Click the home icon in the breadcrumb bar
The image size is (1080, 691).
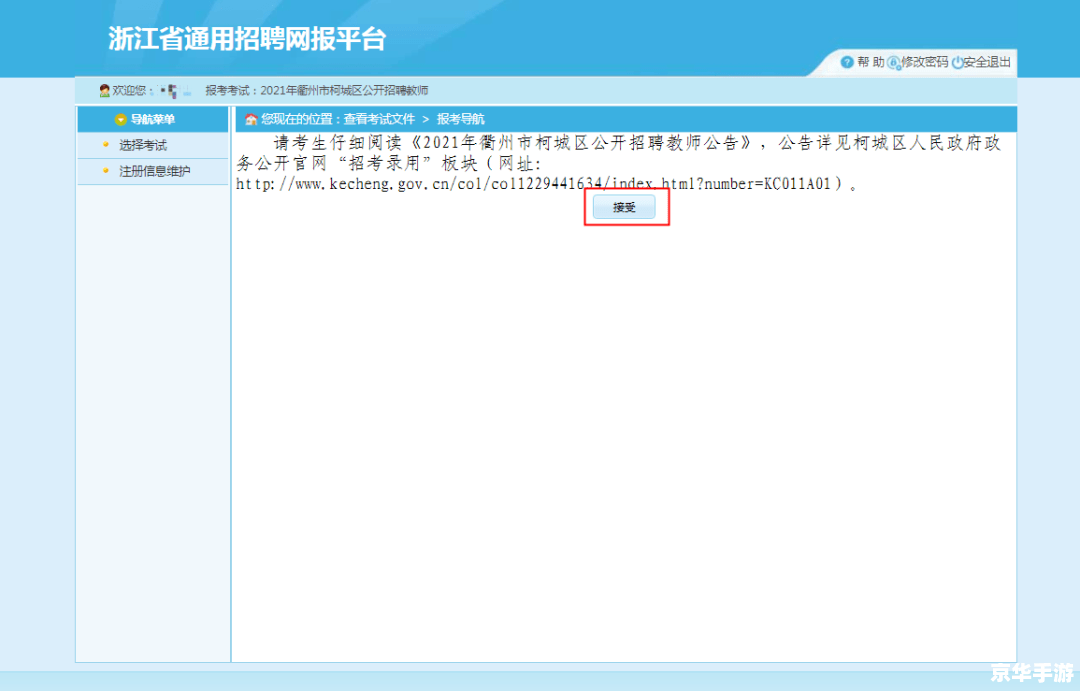pos(250,119)
